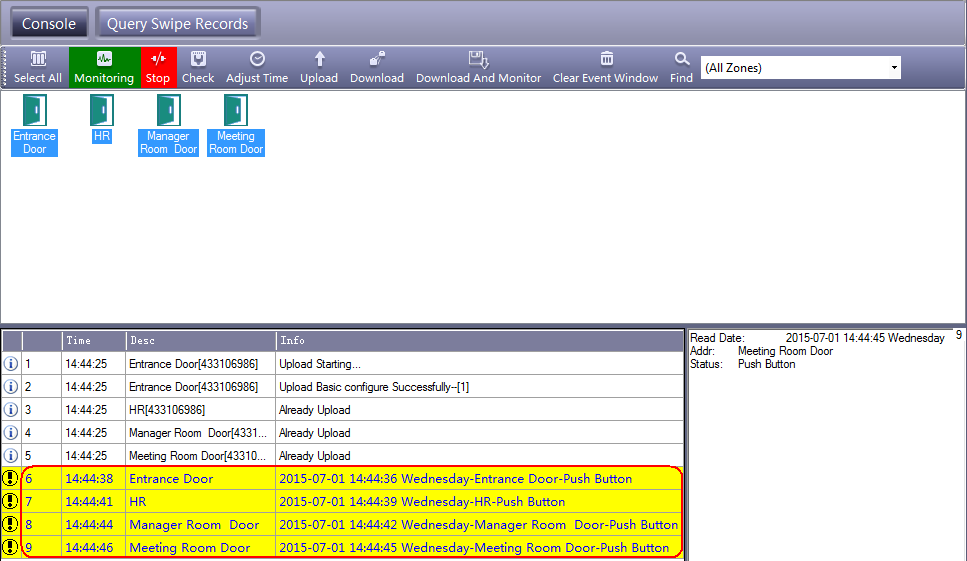This screenshot has width=967, height=561.
Task: Click info icon on event row 2
Action: click(x=10, y=387)
